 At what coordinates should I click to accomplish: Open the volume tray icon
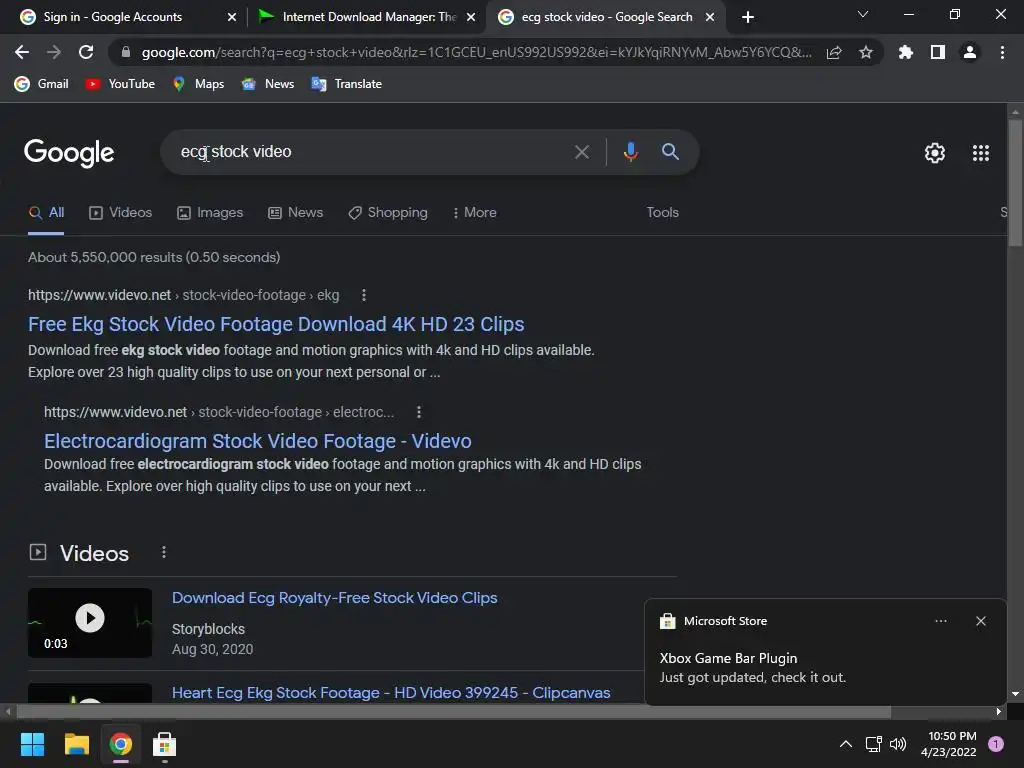(898, 744)
